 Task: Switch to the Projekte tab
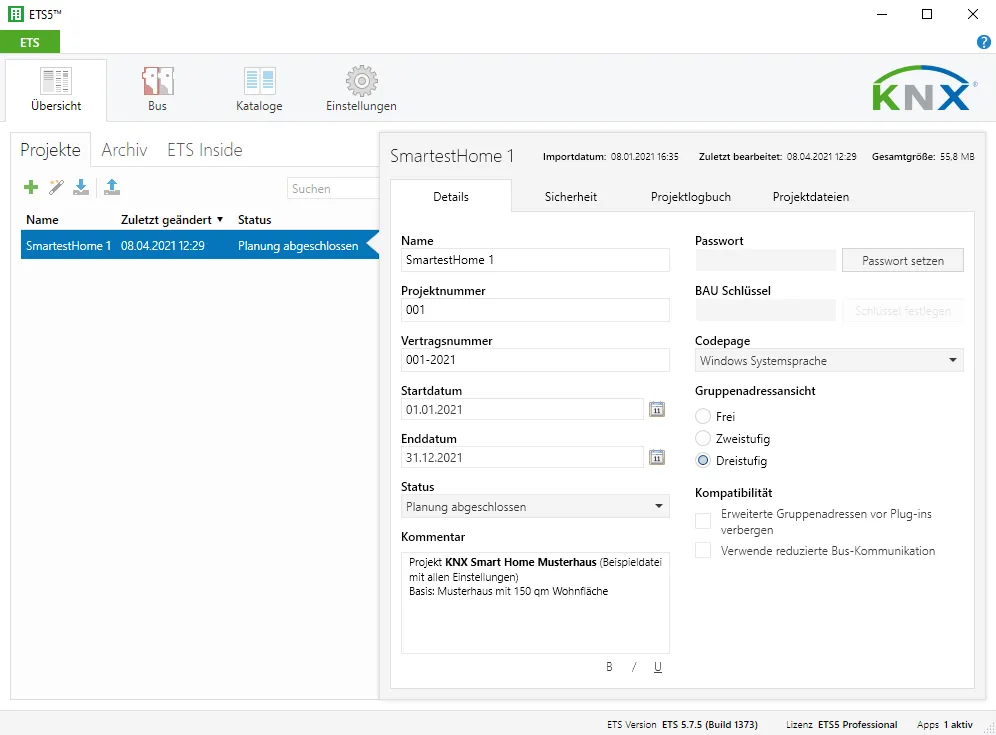(x=51, y=150)
